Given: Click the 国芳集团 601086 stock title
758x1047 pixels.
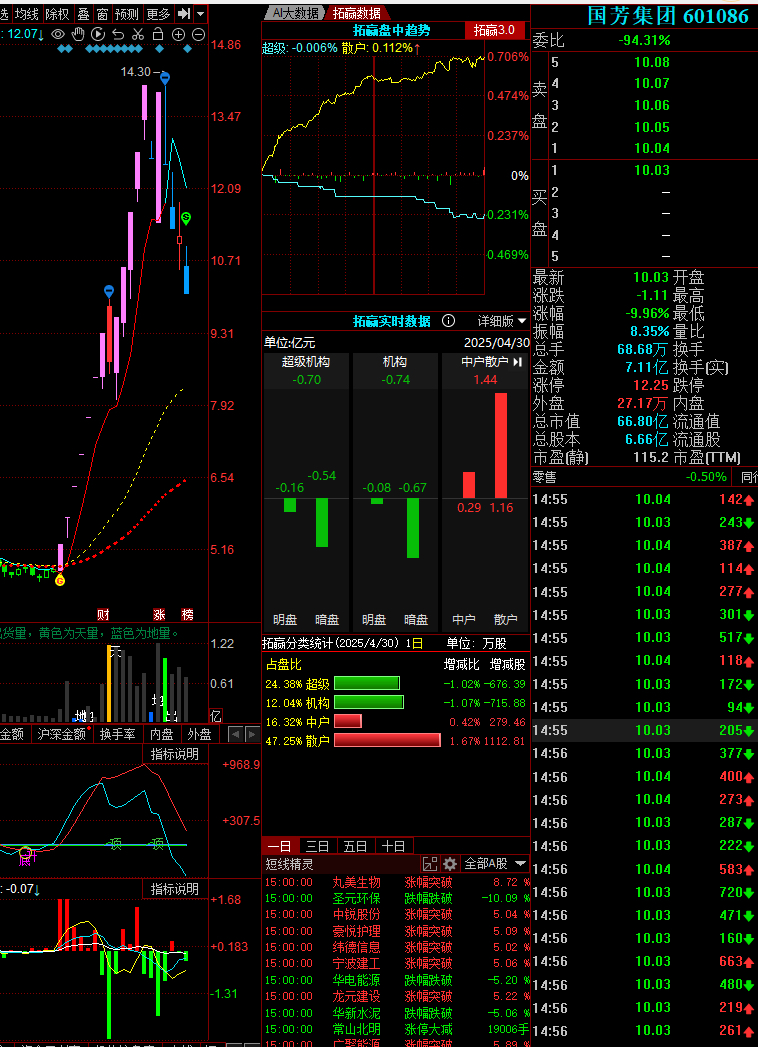Looking at the screenshot, I should pos(668,15).
